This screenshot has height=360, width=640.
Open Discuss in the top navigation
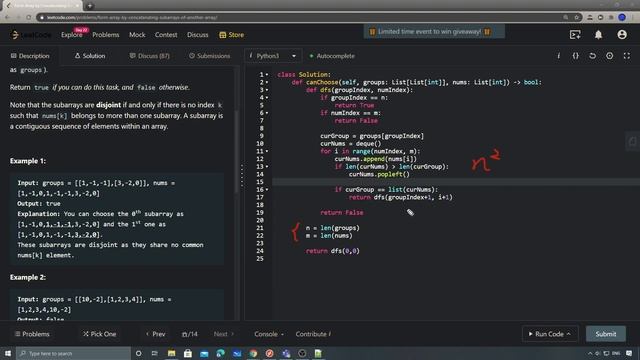(198, 35)
